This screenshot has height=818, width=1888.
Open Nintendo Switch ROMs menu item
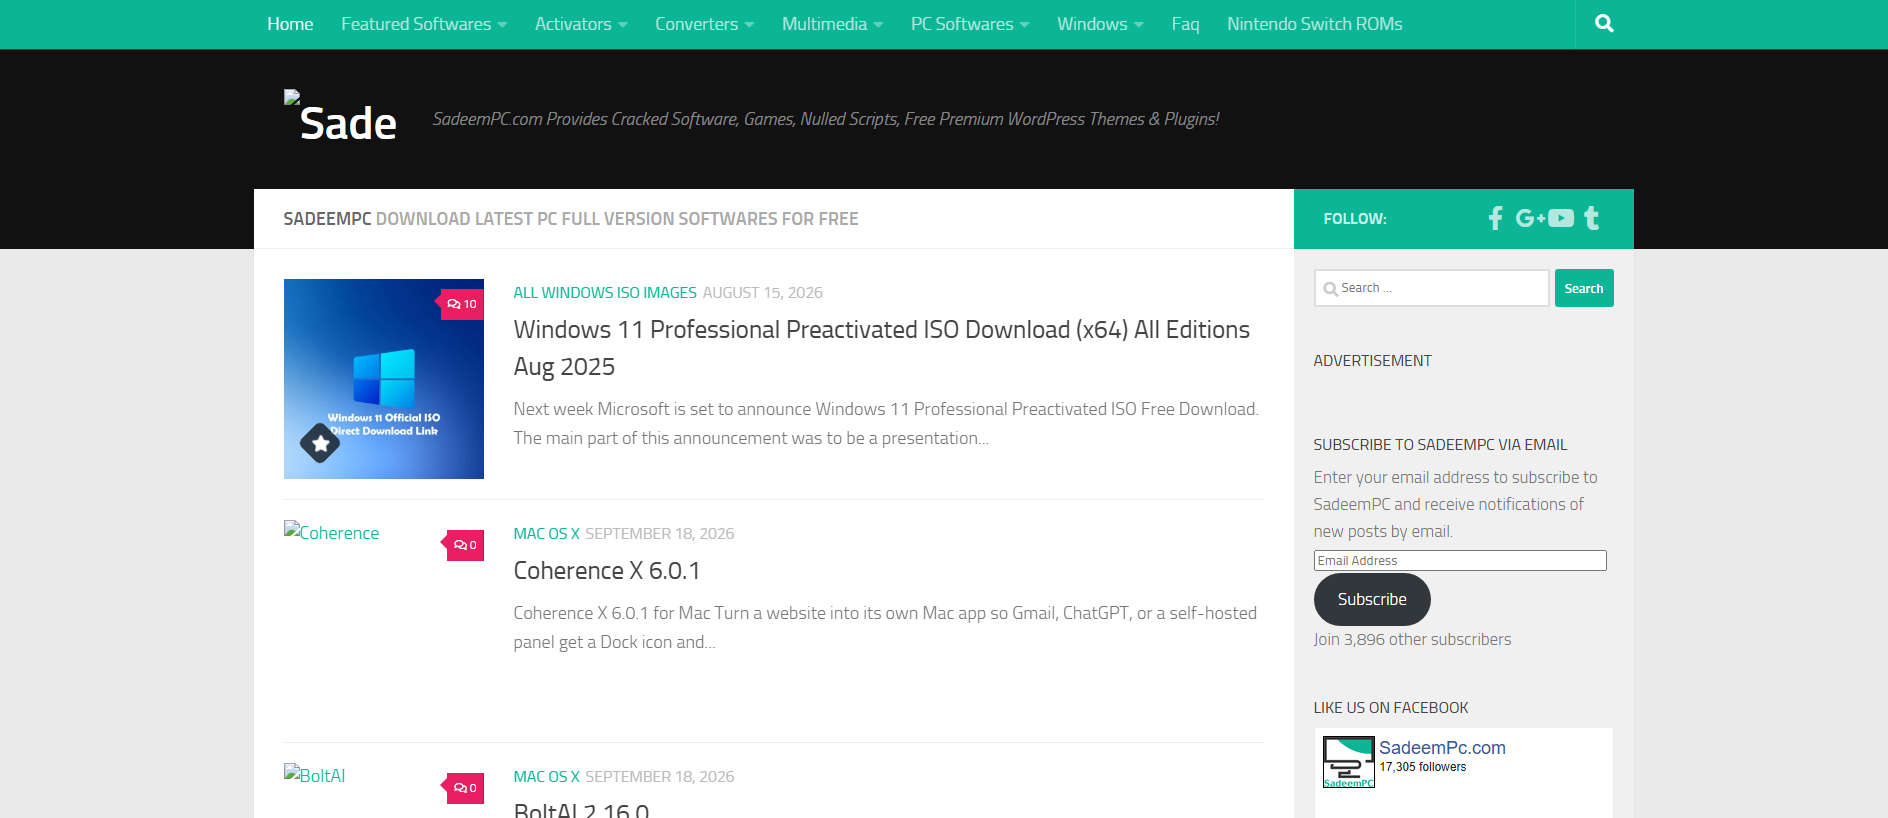(x=1315, y=24)
